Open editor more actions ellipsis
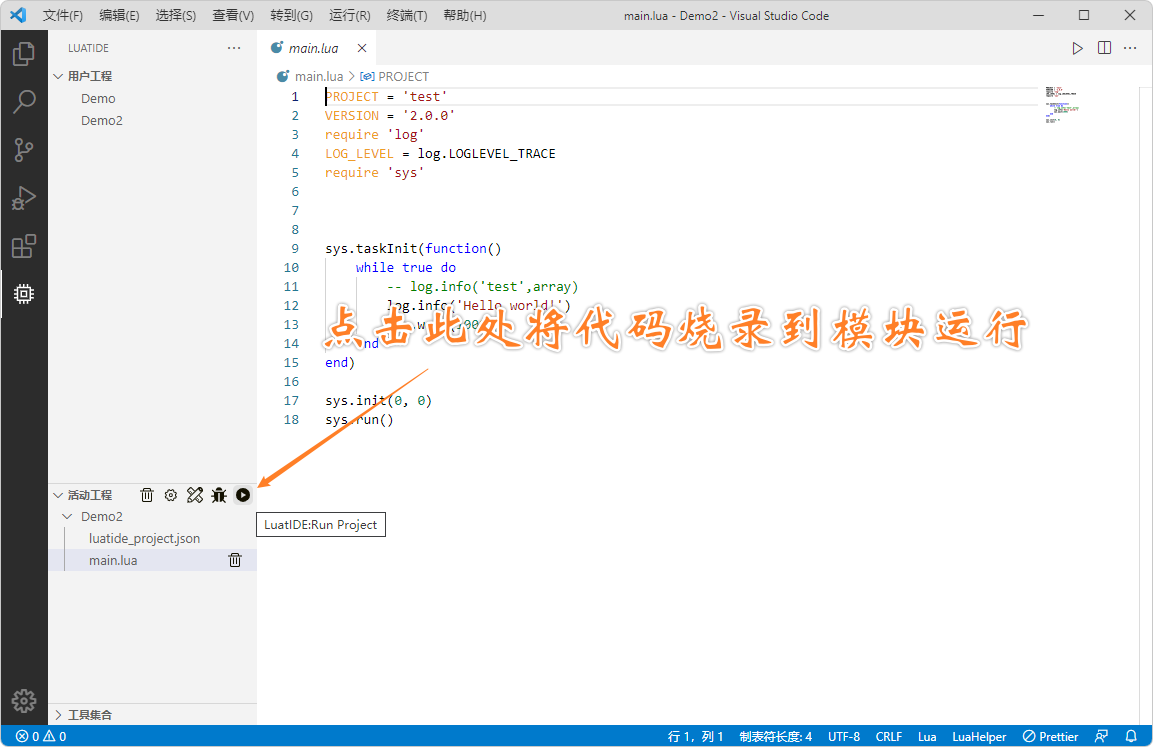The height and width of the screenshot is (747, 1153). click(1130, 48)
